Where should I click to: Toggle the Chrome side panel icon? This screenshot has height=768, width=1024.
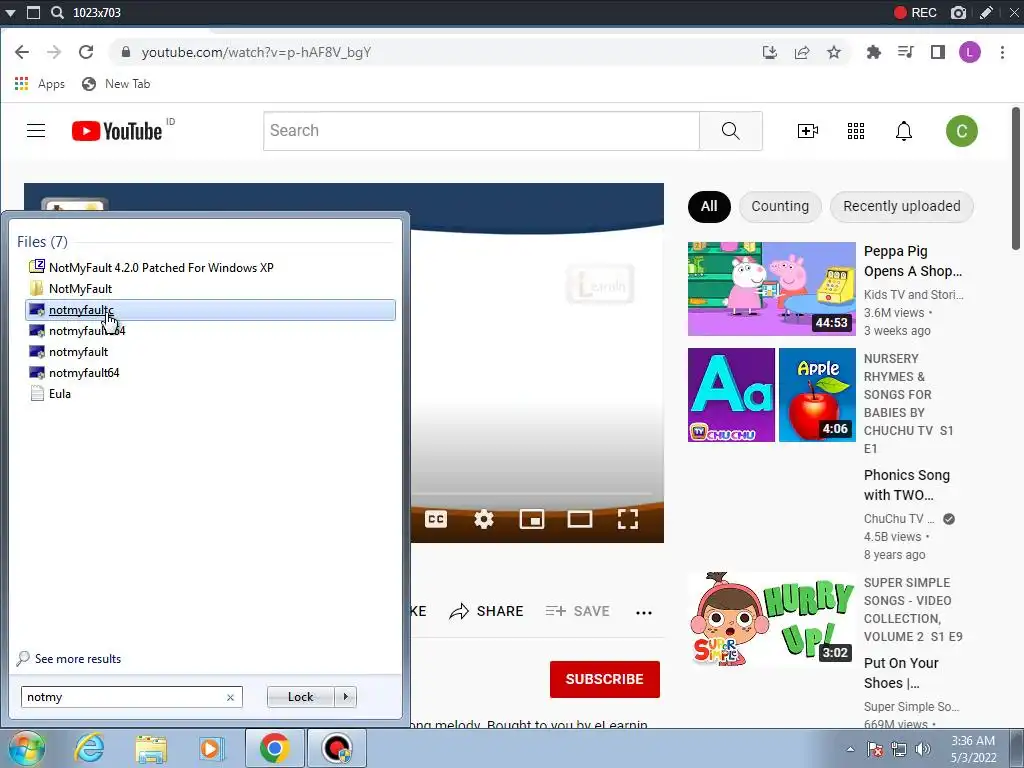point(938,52)
